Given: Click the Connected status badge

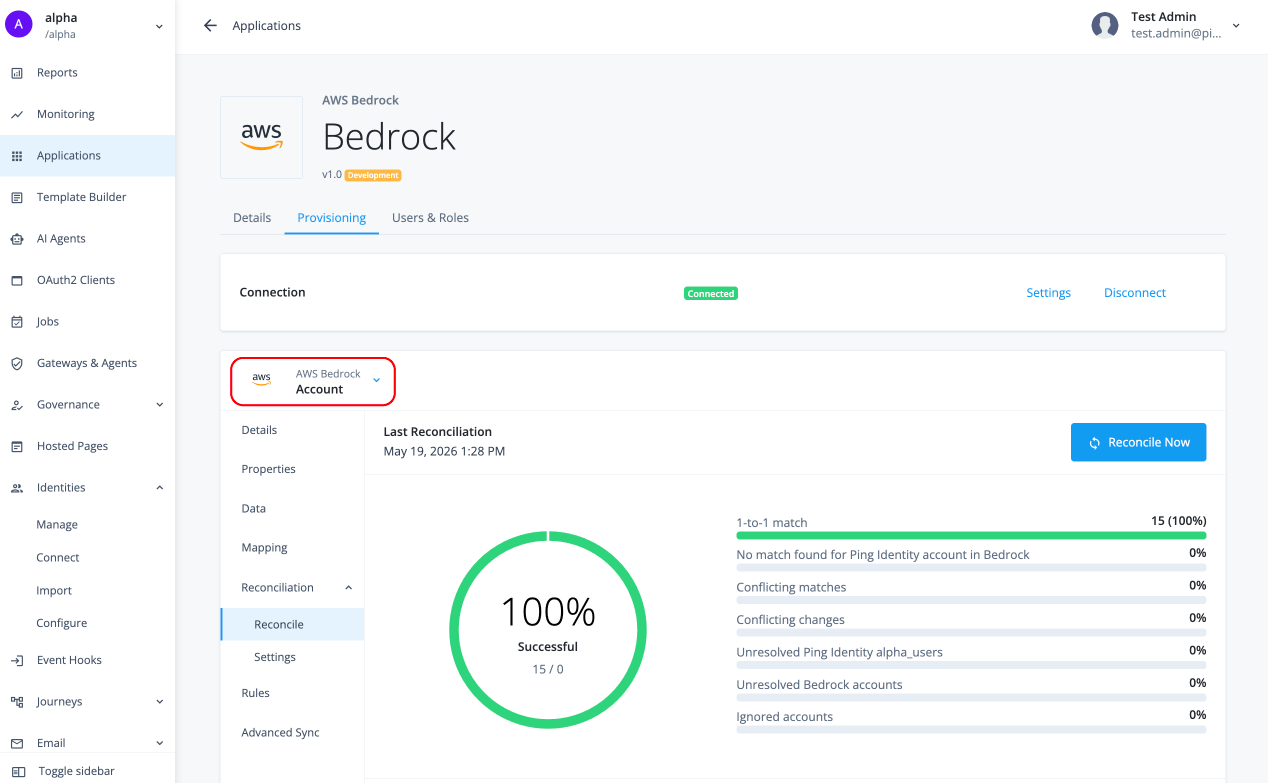Looking at the screenshot, I should click(711, 294).
